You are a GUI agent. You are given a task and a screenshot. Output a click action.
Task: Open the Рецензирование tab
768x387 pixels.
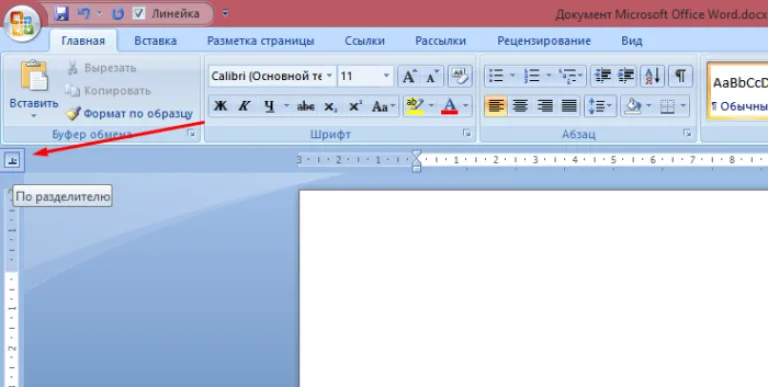pyautogui.click(x=544, y=41)
